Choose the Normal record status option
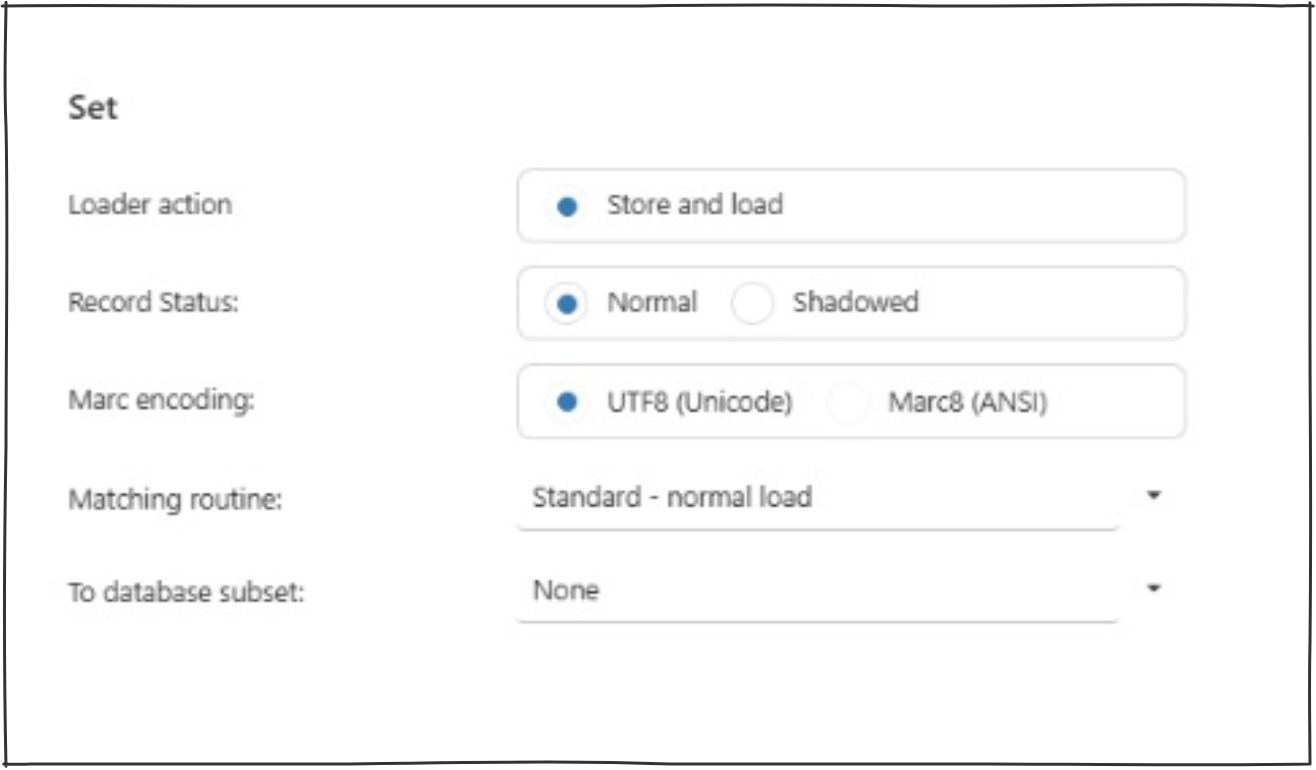The image size is (1316, 770). 566,304
